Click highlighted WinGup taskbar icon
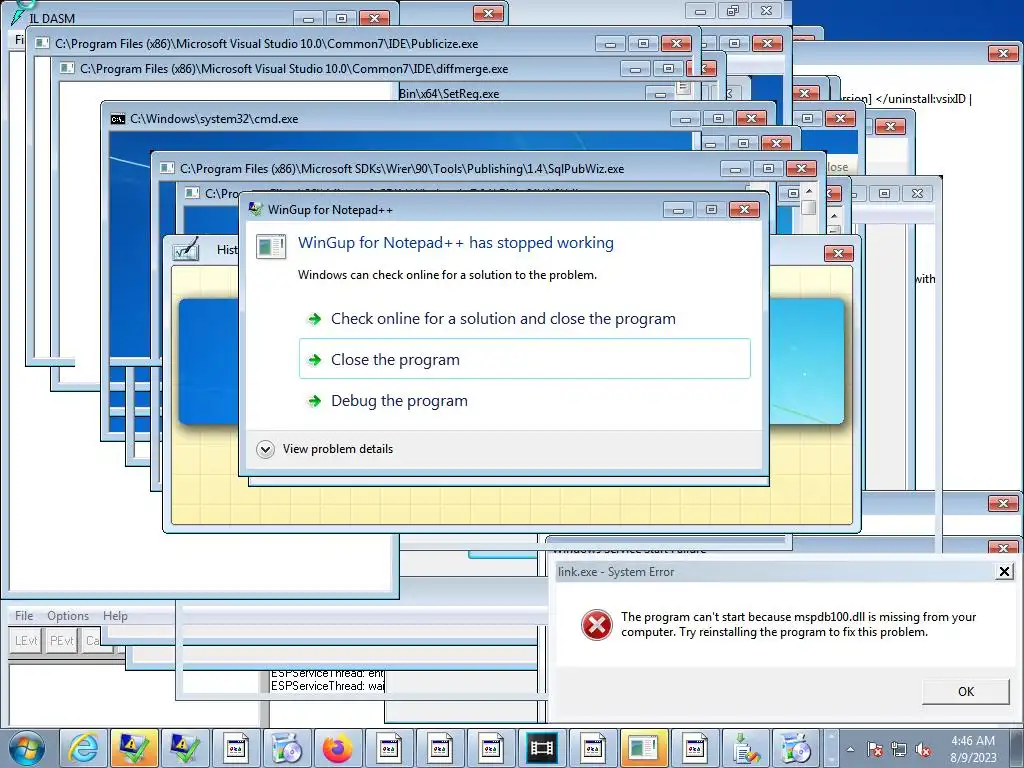1024x768 pixels. coord(643,748)
